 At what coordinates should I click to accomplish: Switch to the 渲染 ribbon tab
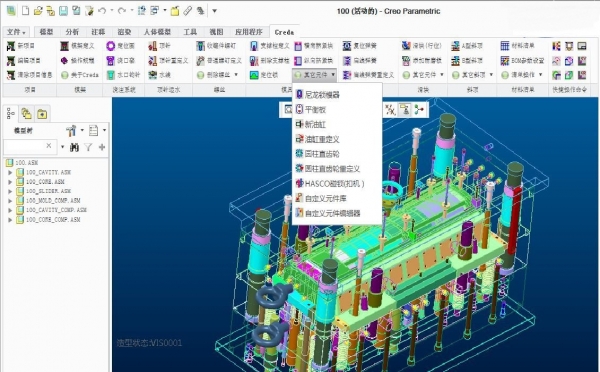click(124, 32)
